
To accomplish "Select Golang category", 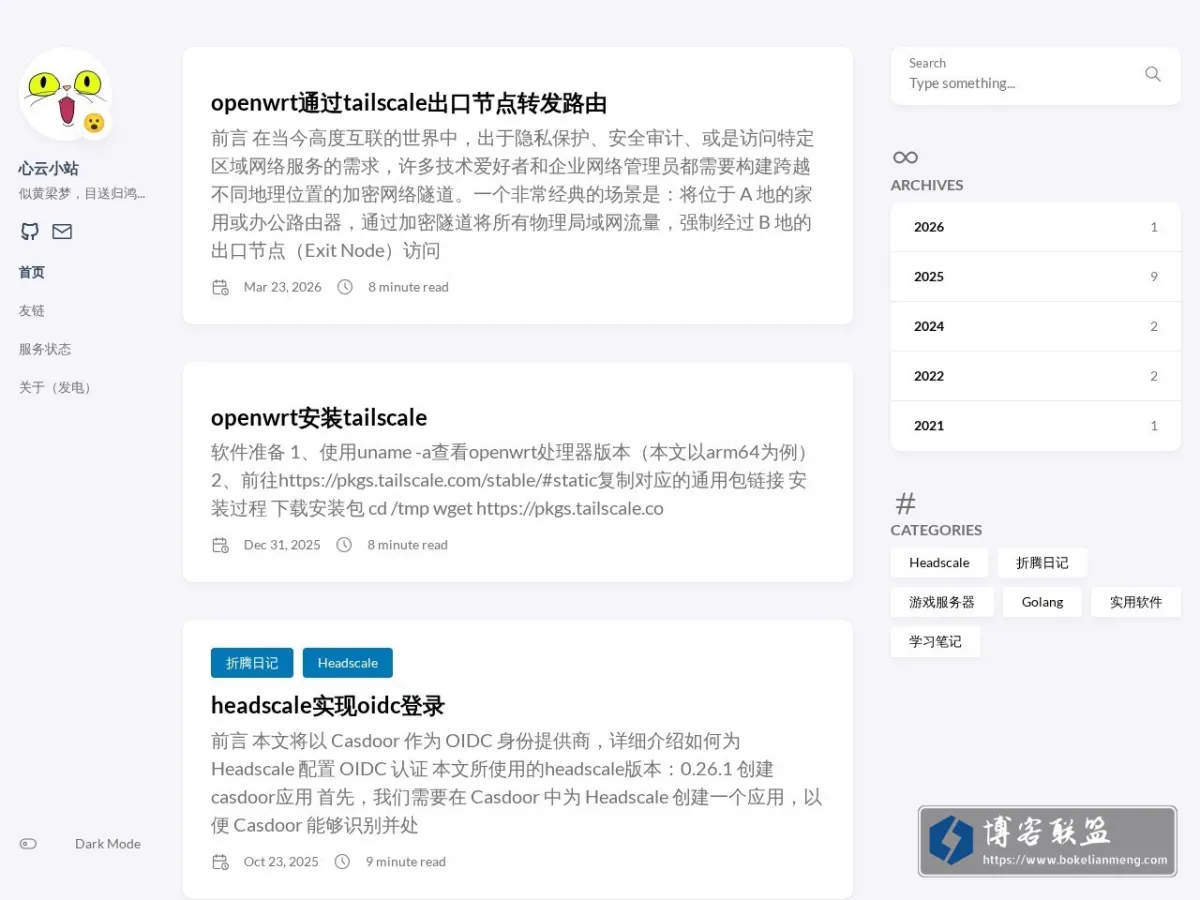I will (x=1043, y=602).
